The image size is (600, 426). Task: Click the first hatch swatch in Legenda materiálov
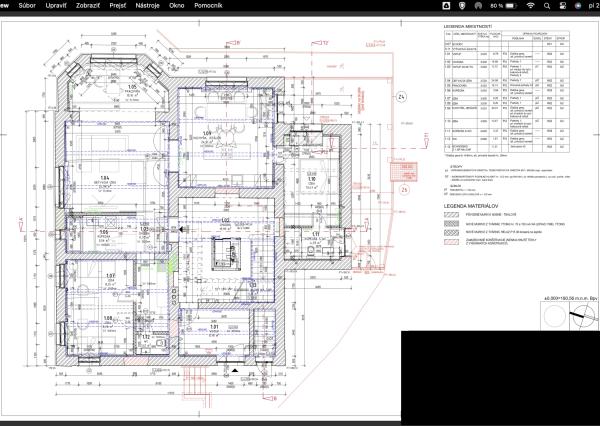(x=453, y=213)
